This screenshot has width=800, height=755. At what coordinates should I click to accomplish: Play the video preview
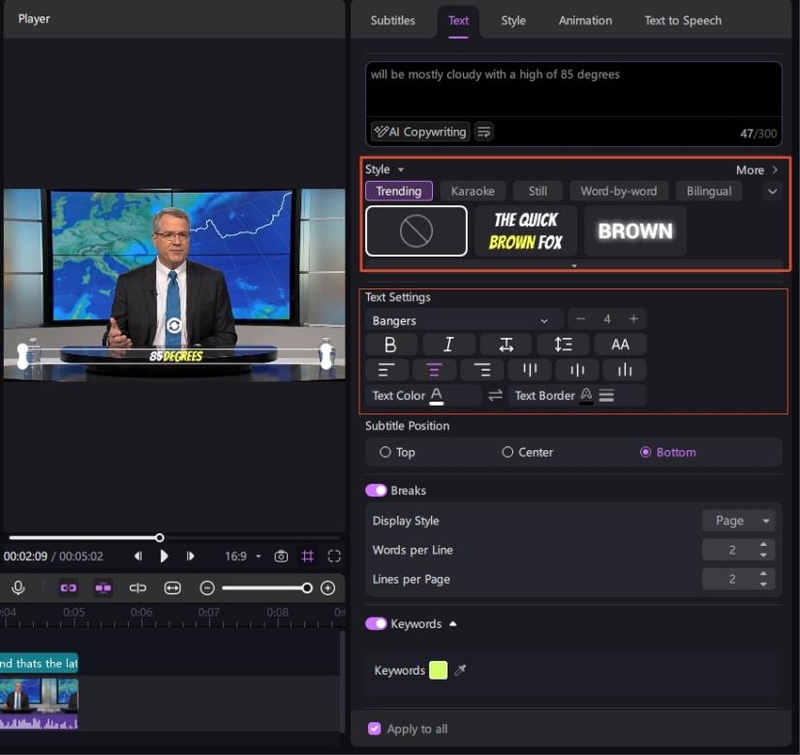click(x=164, y=556)
